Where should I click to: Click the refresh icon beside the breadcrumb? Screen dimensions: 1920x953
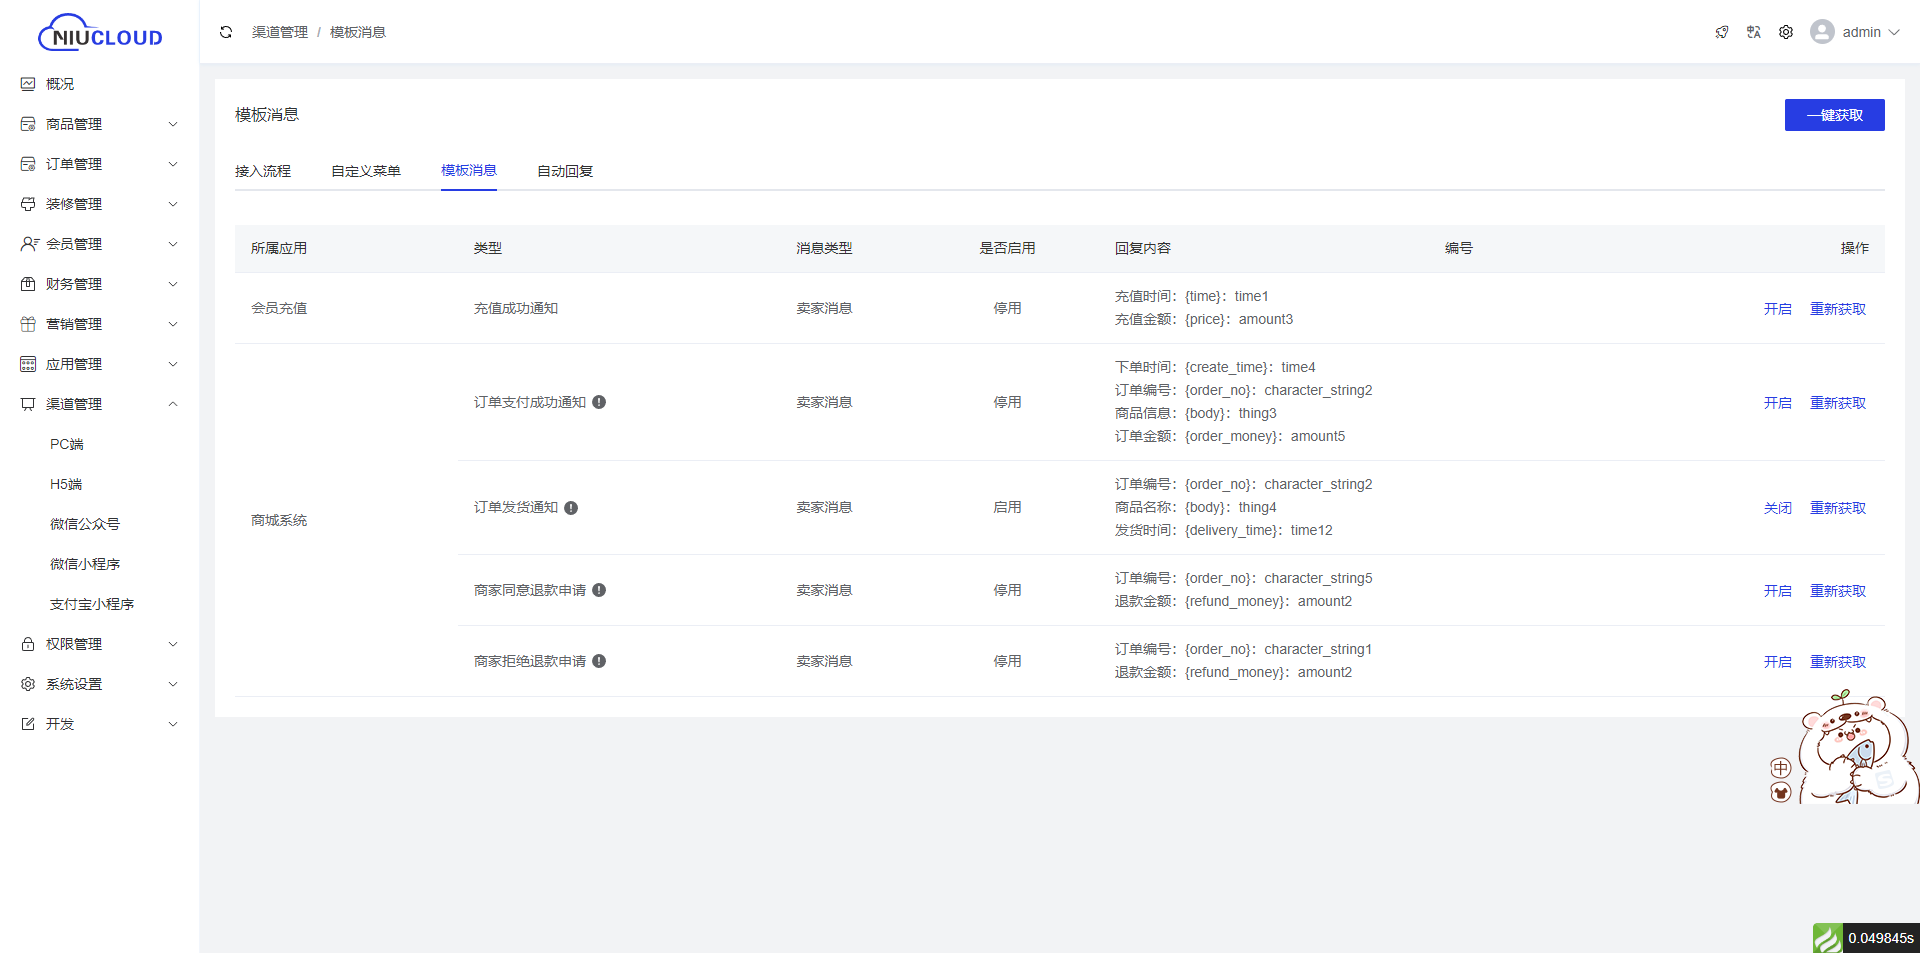(x=226, y=32)
